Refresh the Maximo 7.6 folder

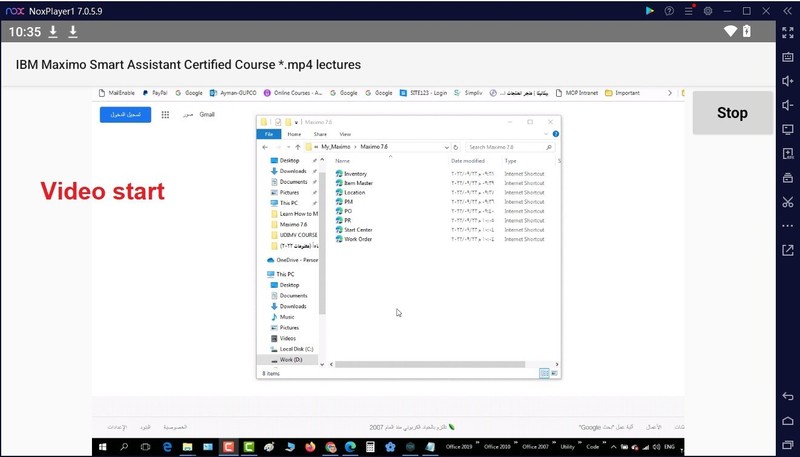(x=456, y=147)
